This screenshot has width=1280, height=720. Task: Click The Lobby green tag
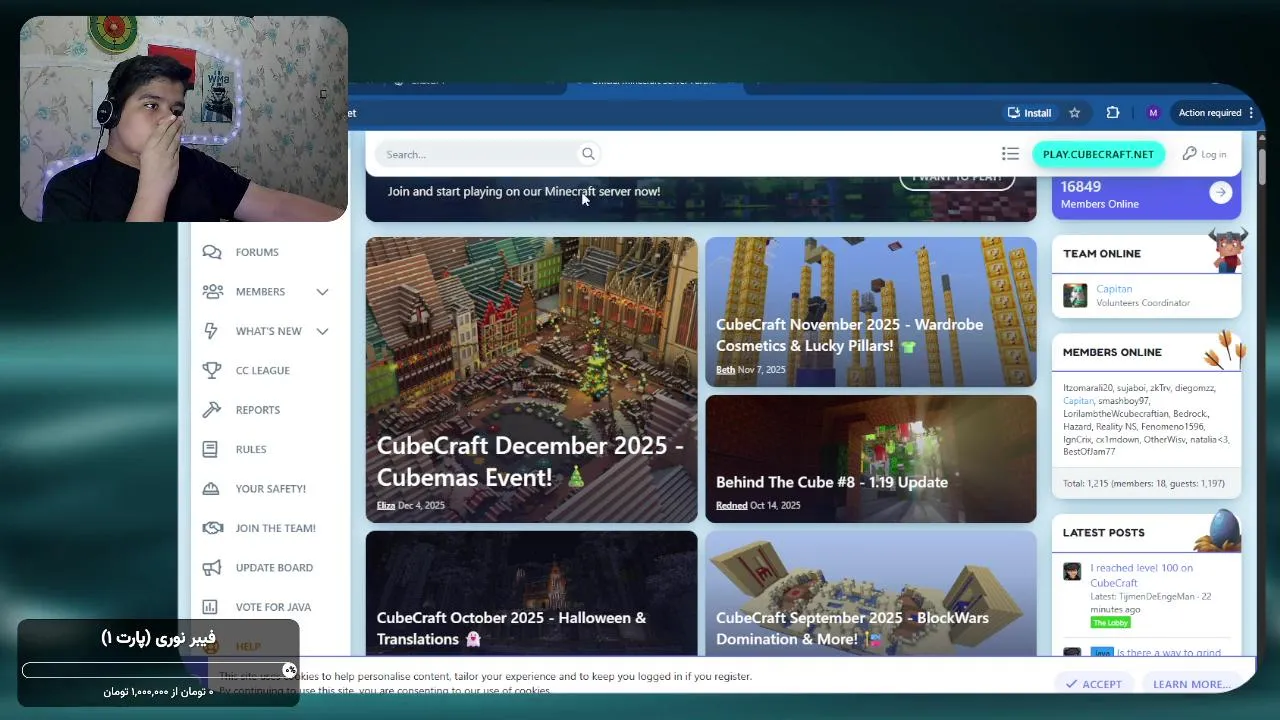(1110, 622)
